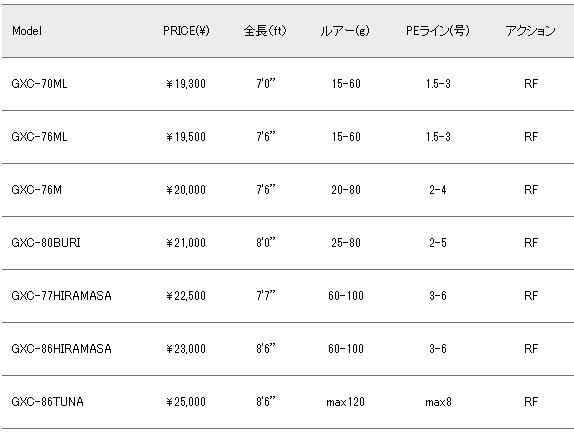The height and width of the screenshot is (436, 574).
Task: Select the GXC-77HIRAMASA model cell
Action: 62,296
